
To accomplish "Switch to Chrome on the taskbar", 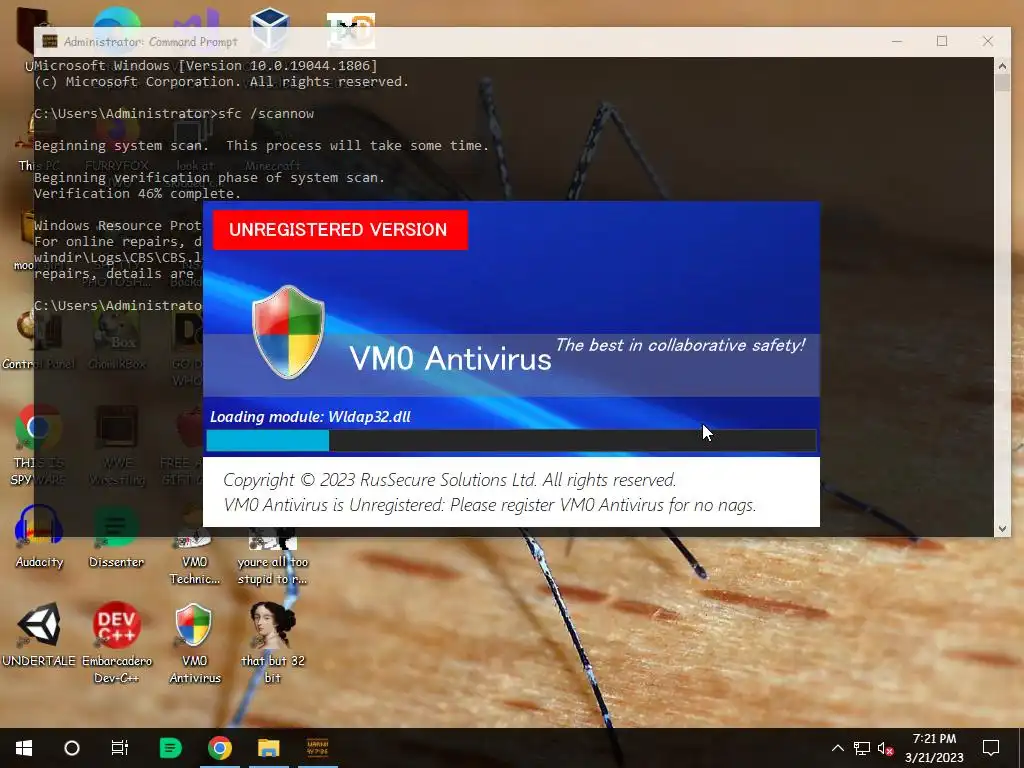I will [x=220, y=748].
